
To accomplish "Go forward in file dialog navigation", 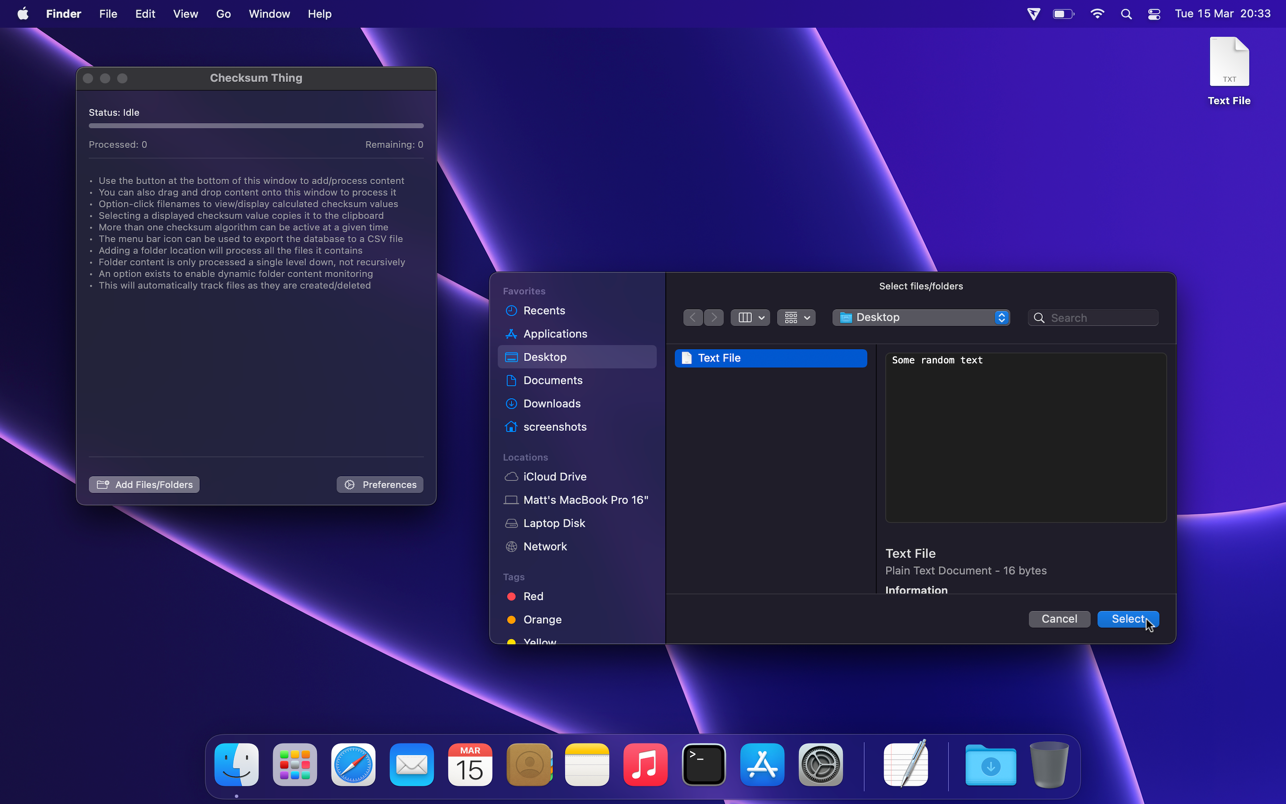I will pyautogui.click(x=714, y=318).
